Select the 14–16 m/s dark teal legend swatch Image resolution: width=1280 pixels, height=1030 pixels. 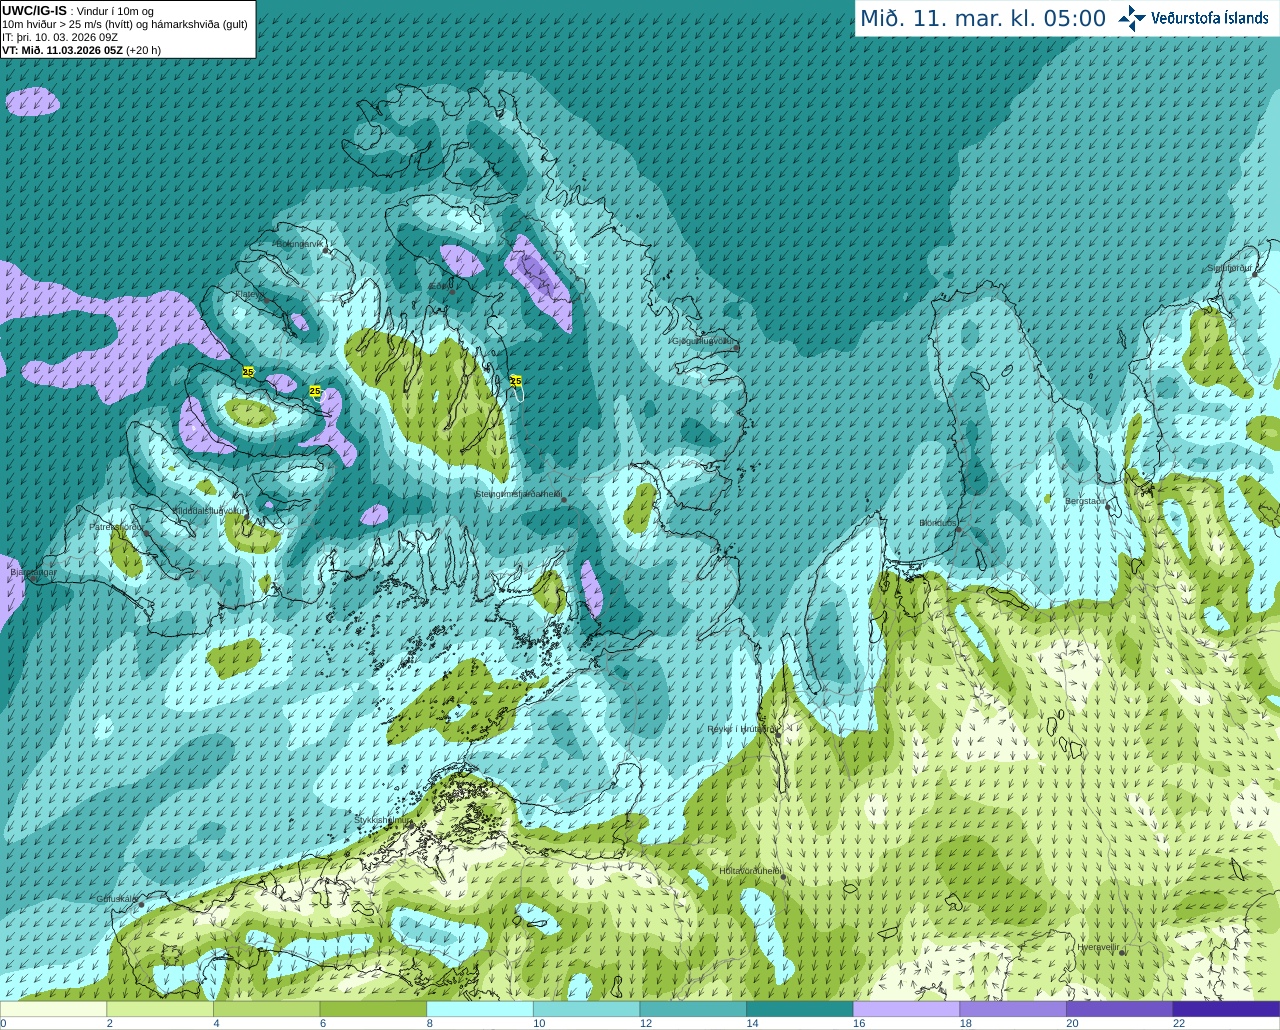pos(800,1009)
